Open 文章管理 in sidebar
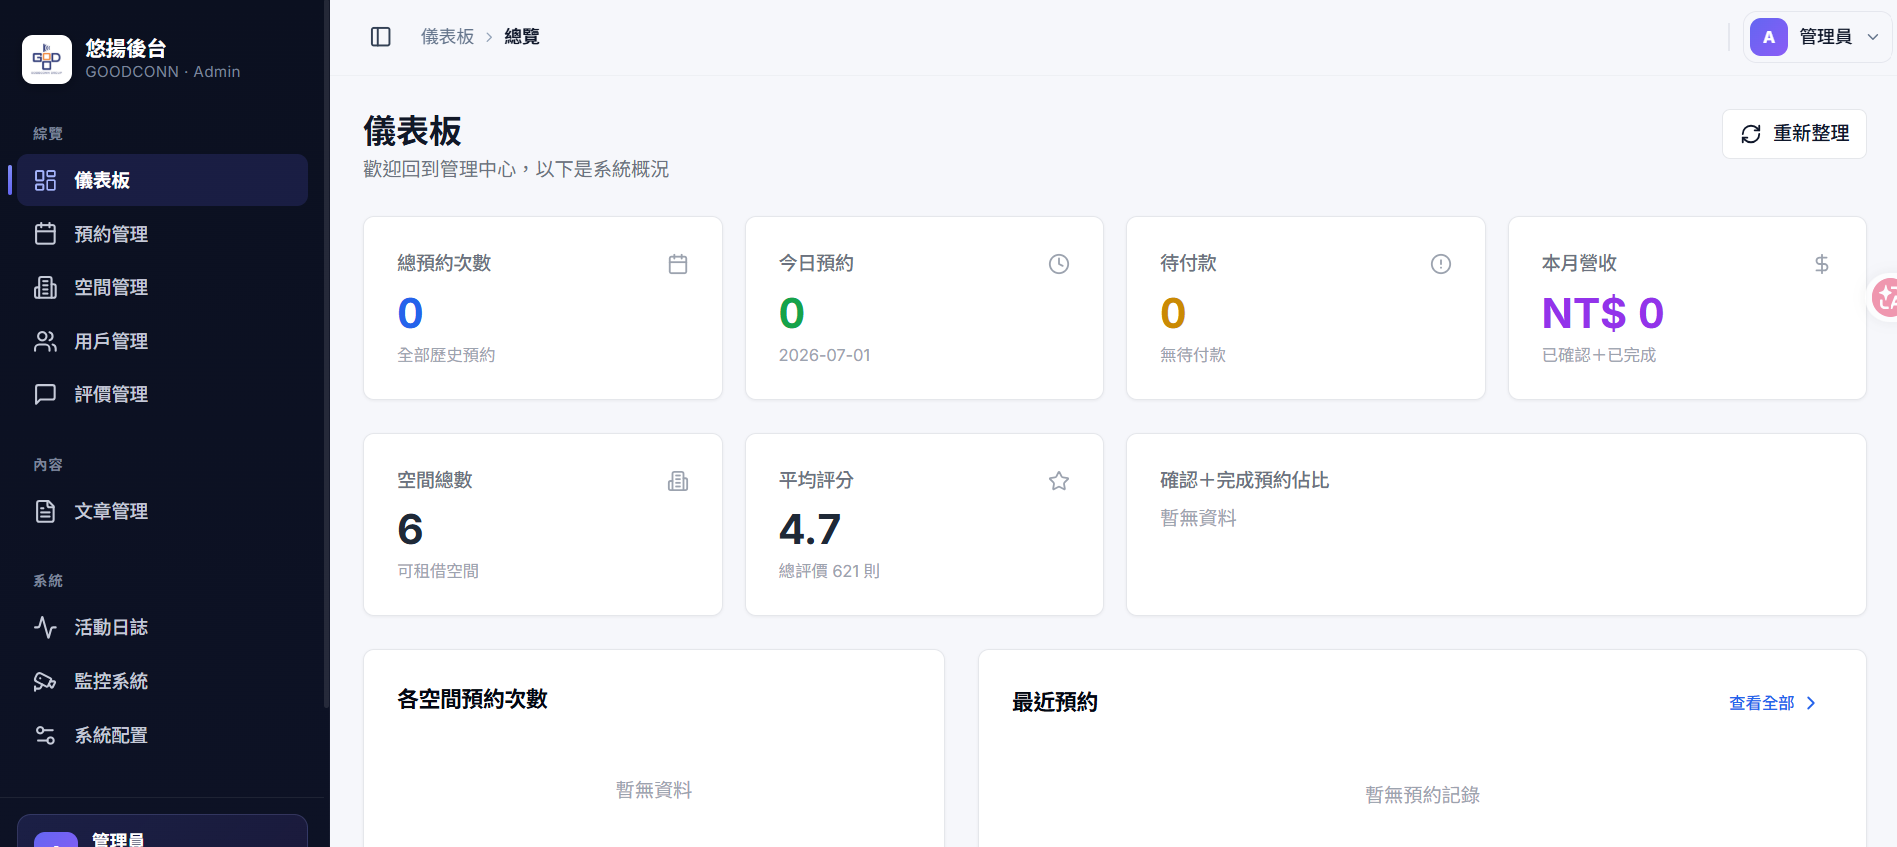1897x847 pixels. click(x=162, y=511)
